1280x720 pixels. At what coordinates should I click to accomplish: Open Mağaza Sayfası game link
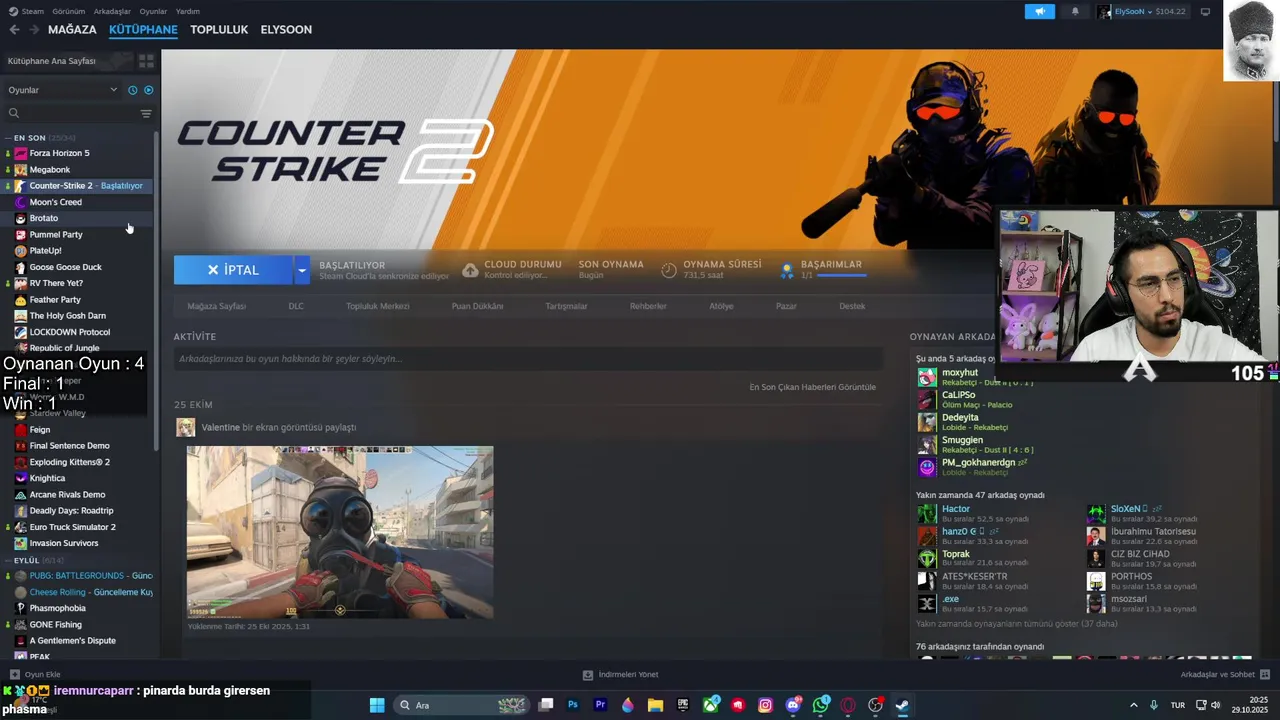pyautogui.click(x=217, y=306)
